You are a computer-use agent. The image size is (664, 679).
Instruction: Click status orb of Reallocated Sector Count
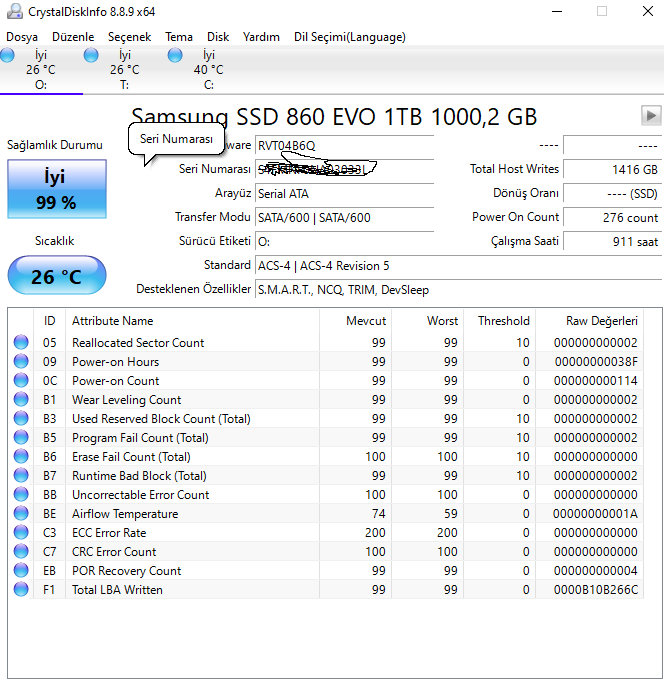21,342
